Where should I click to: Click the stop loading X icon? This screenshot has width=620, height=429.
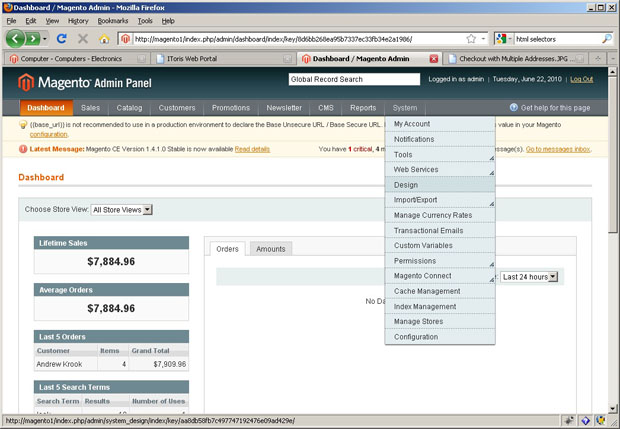(83, 39)
